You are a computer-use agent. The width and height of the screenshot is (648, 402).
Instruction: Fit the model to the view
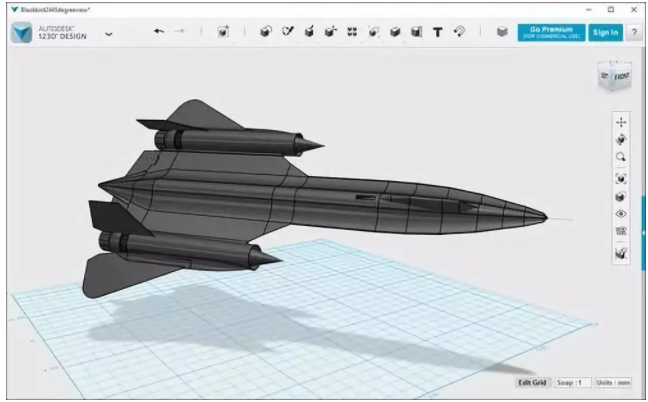pyautogui.click(x=621, y=179)
